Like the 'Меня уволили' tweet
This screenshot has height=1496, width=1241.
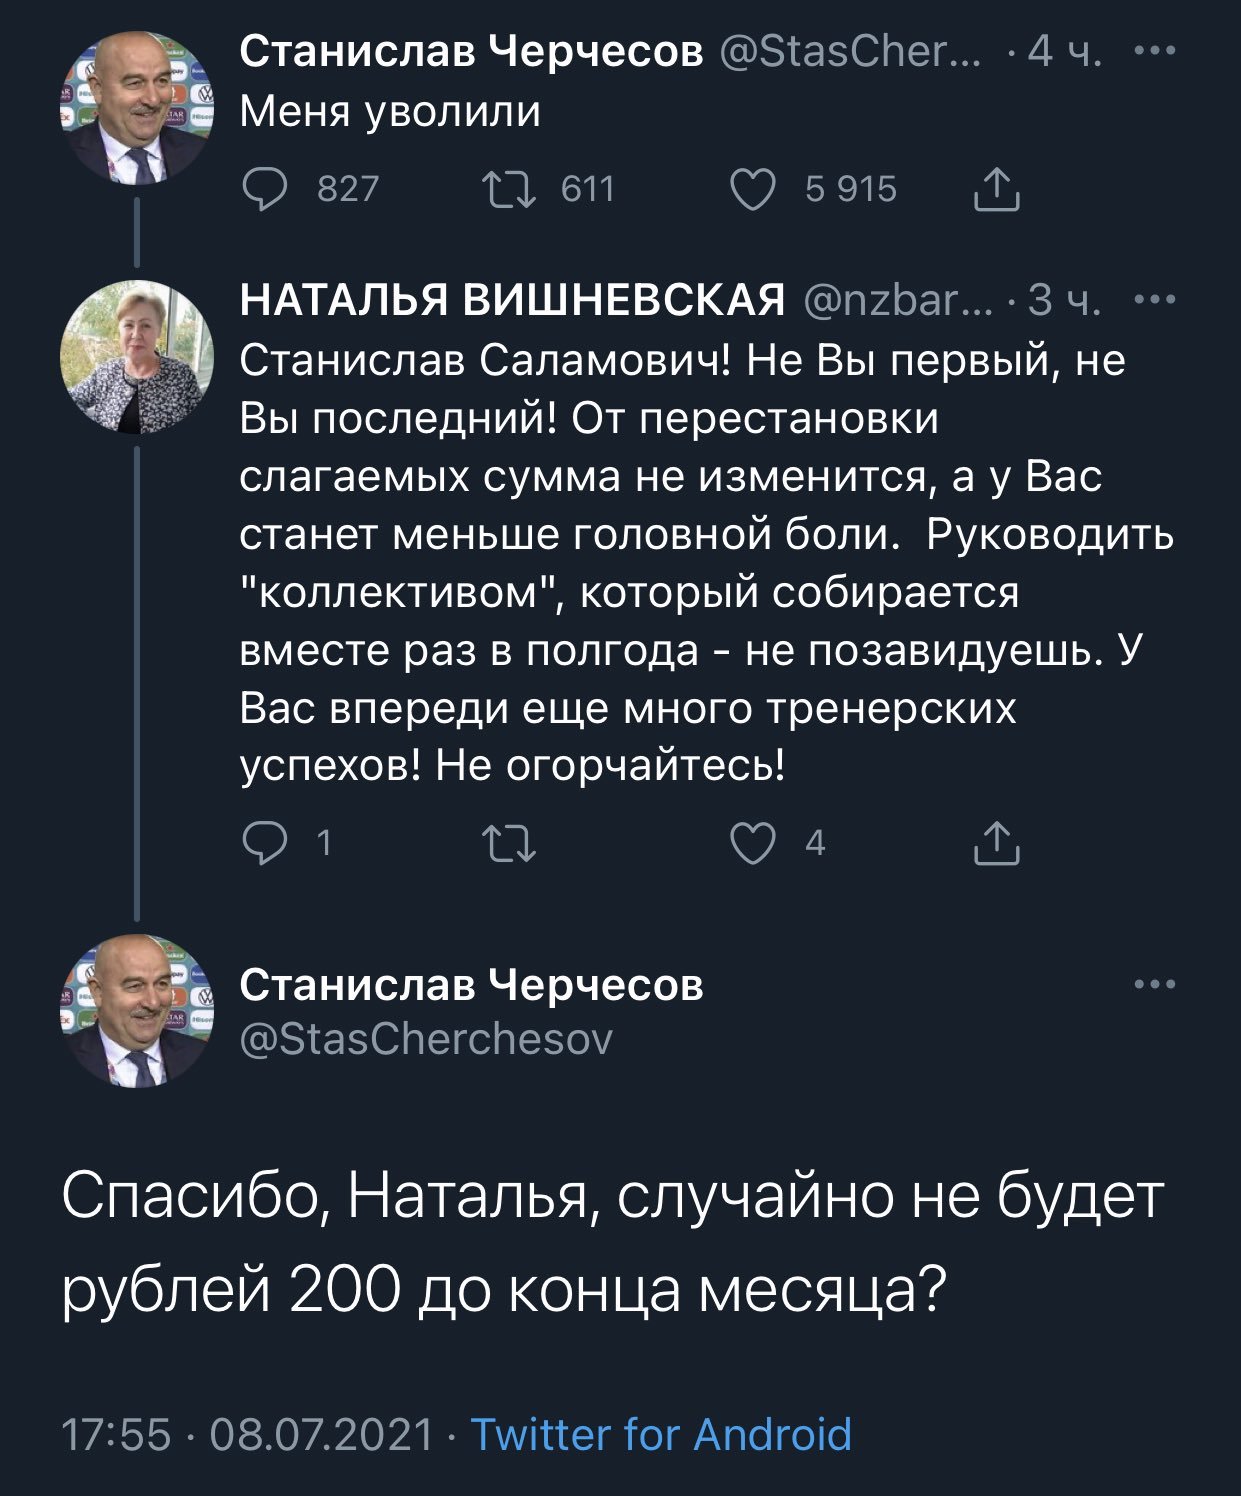[754, 189]
